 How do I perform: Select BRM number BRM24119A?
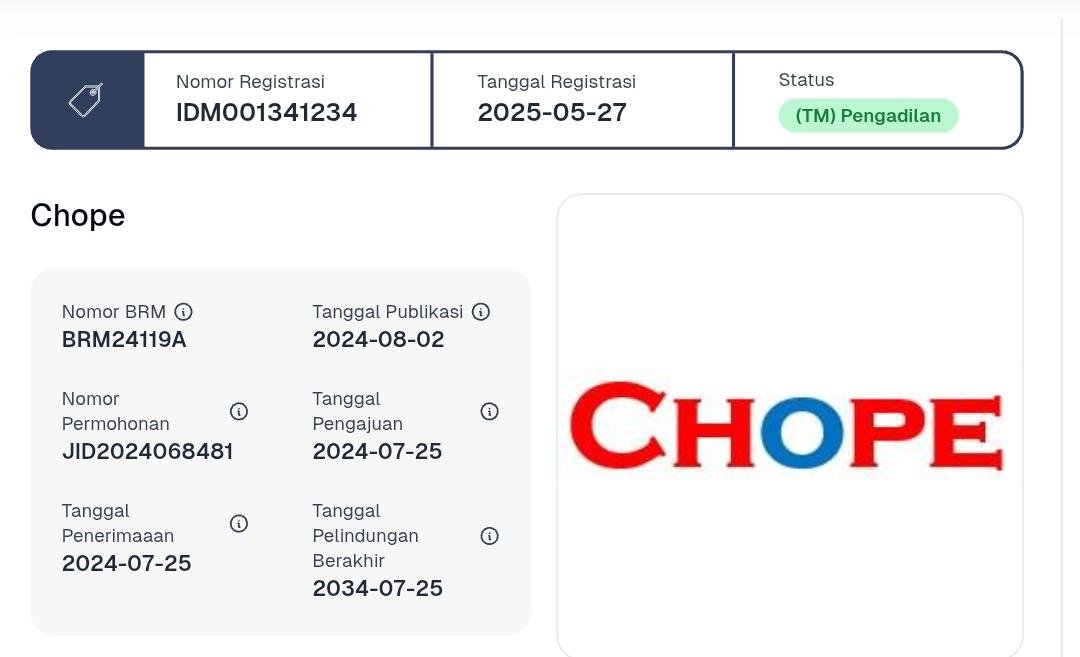click(124, 340)
